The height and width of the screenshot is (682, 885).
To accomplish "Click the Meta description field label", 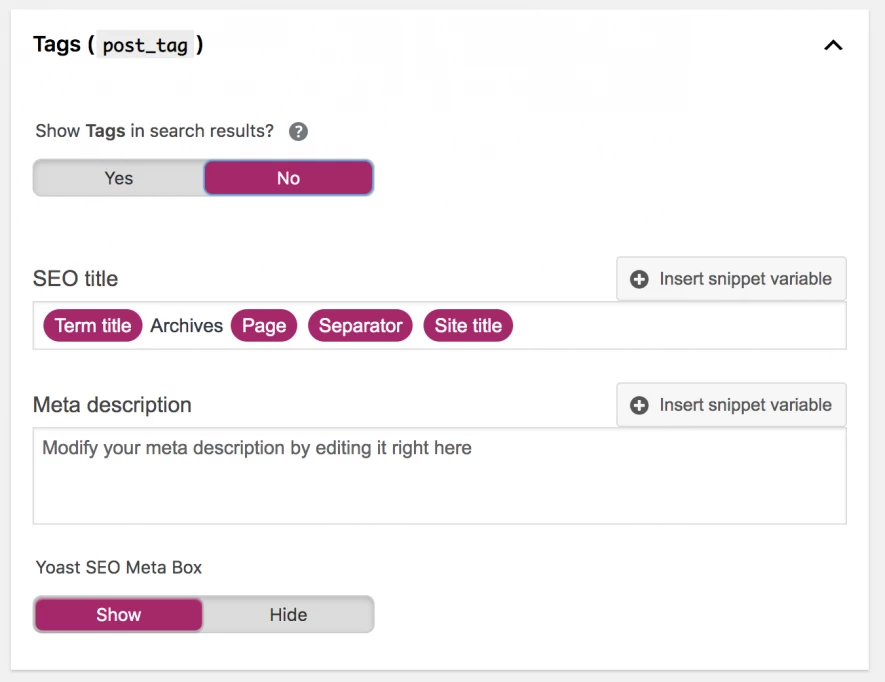I will pyautogui.click(x=112, y=405).
